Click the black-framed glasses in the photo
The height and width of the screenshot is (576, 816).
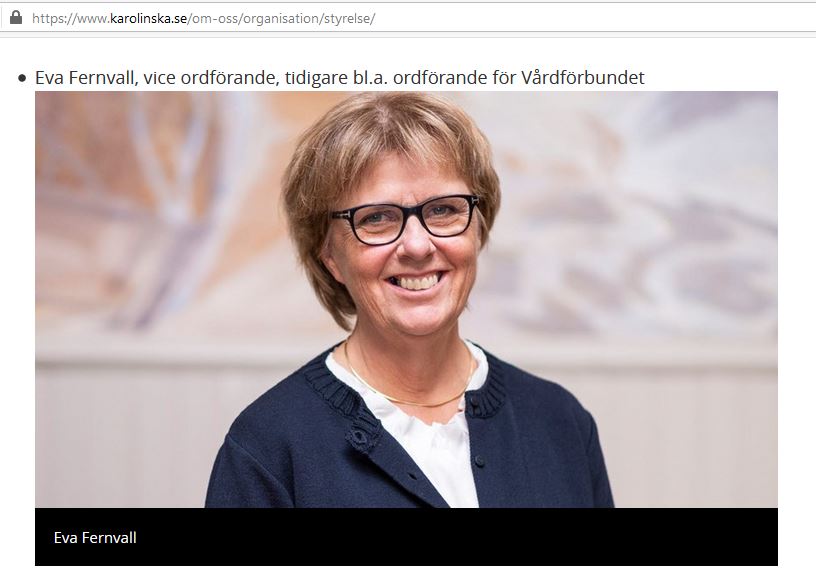pos(405,220)
